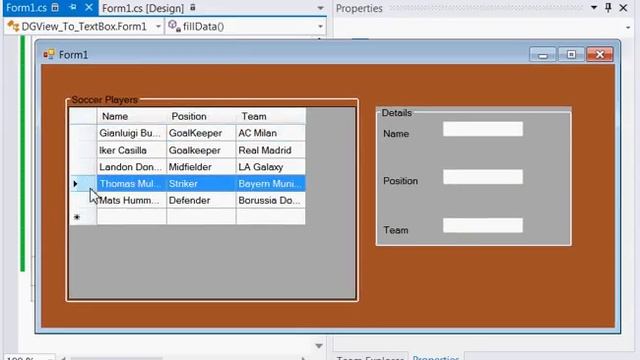Select the Bayern Muni... team cell

click(x=271, y=184)
